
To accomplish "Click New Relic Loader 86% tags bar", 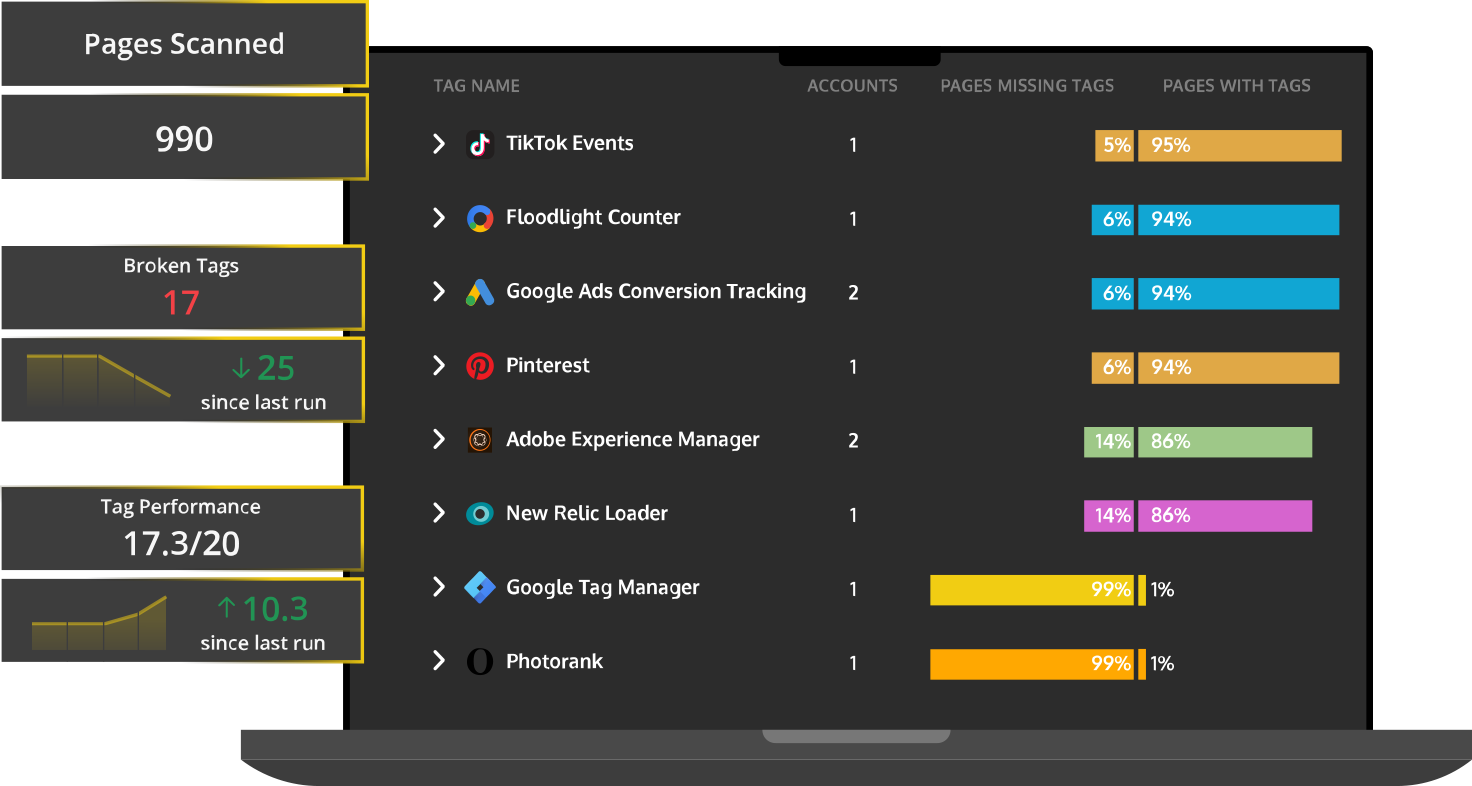I will (x=1225, y=516).
